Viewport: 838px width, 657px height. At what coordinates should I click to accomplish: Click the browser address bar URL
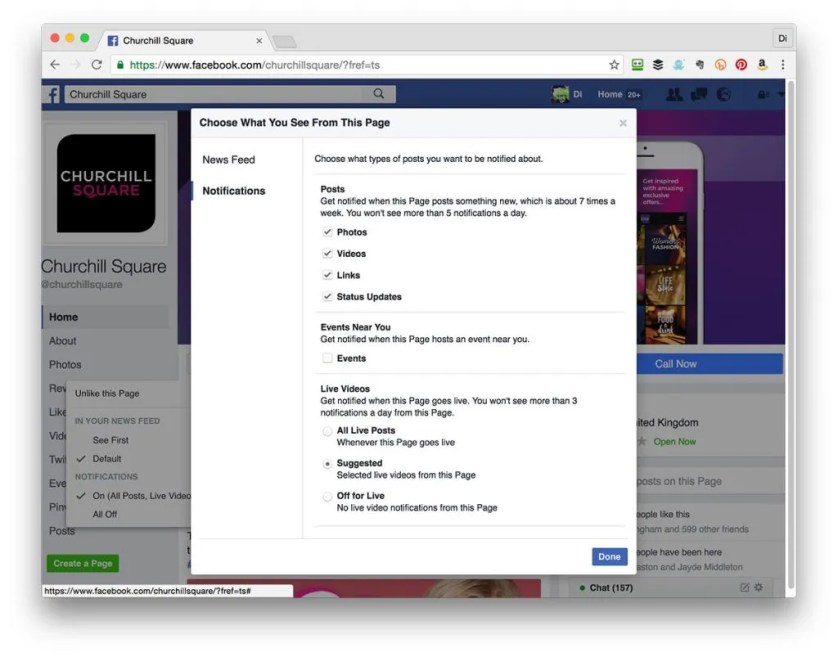tap(255, 65)
